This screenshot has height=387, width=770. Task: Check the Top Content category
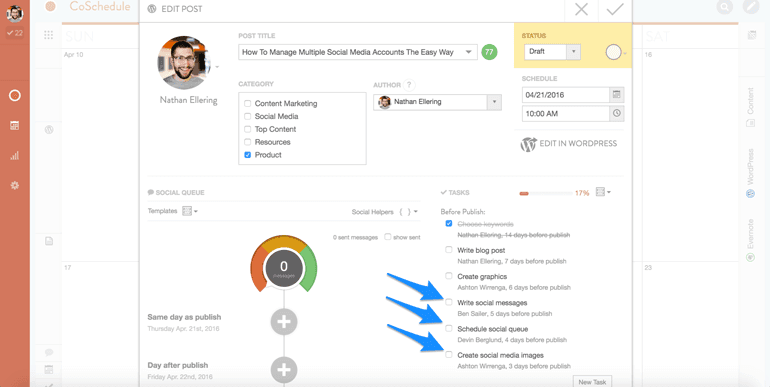click(248, 129)
